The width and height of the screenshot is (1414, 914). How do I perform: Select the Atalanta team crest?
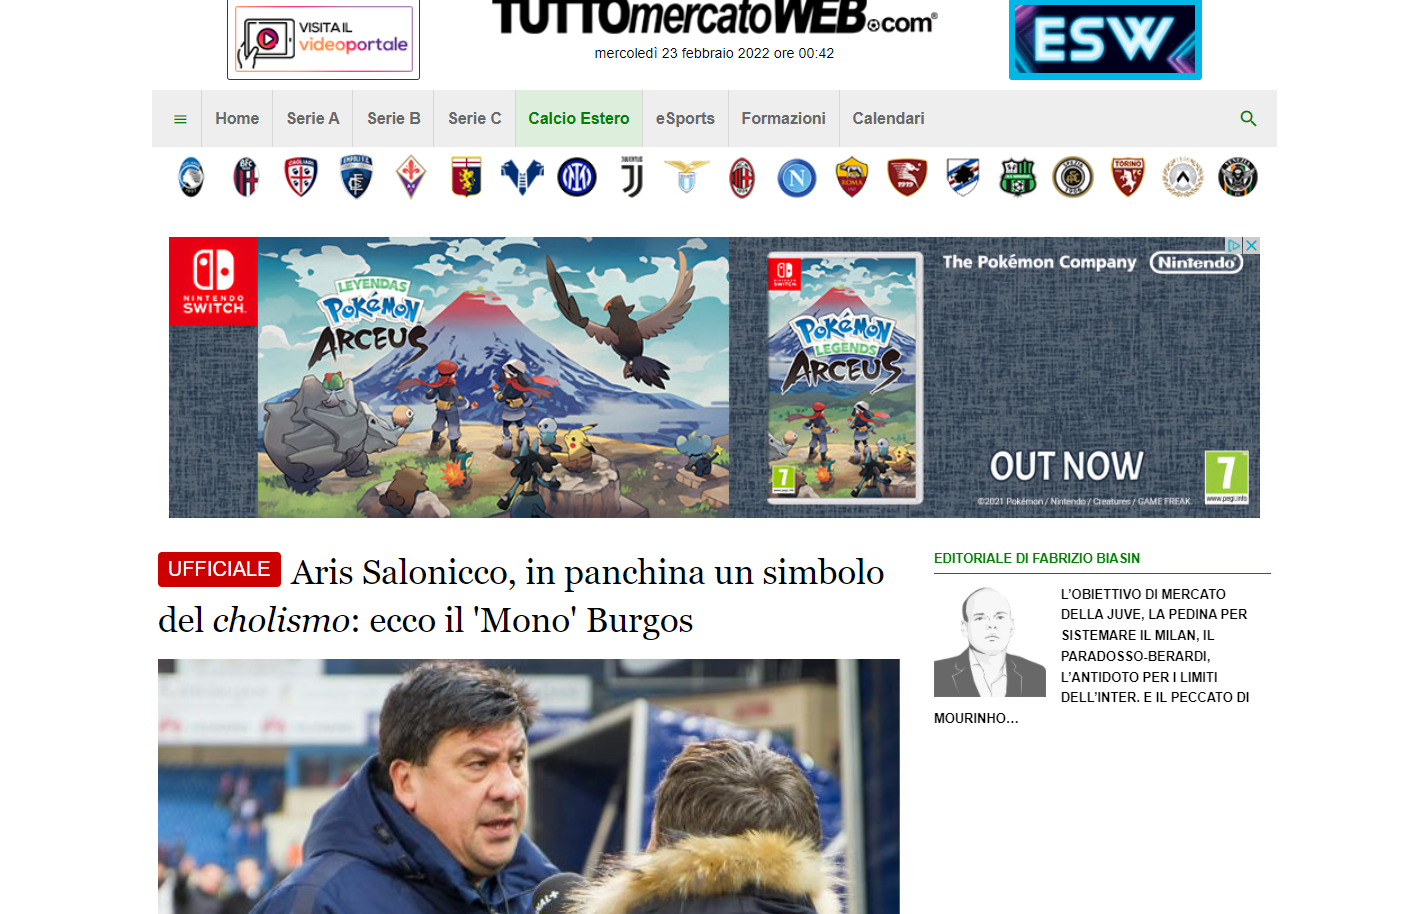(191, 177)
